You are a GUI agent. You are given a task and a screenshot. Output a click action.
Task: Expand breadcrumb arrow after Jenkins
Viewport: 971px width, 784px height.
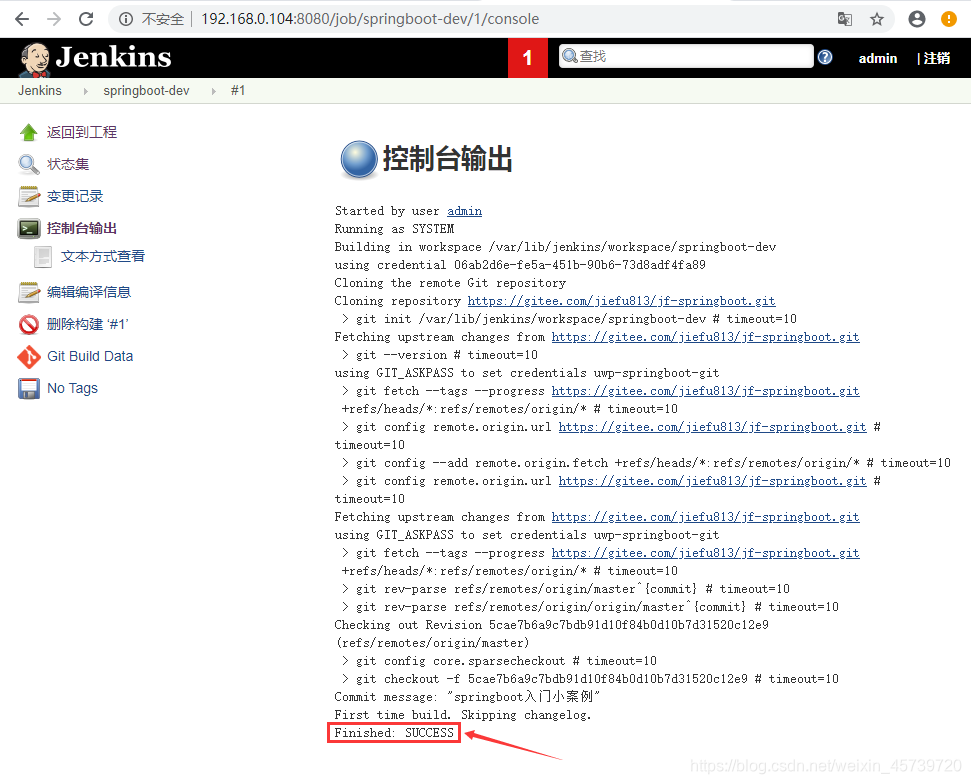click(85, 91)
